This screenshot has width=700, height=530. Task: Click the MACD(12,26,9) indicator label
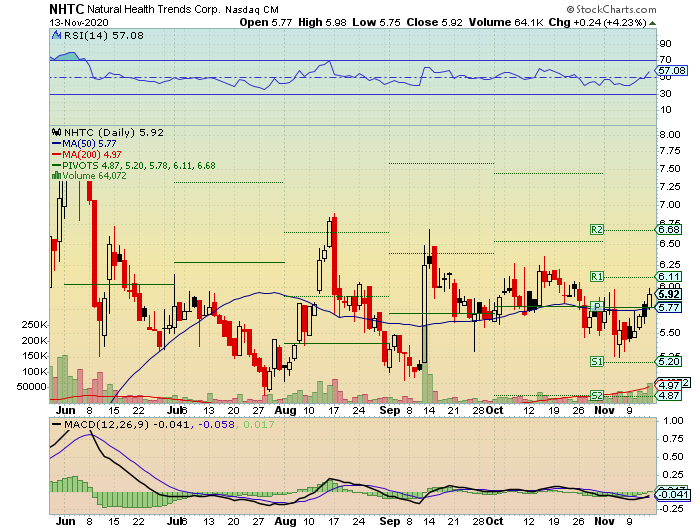106,424
